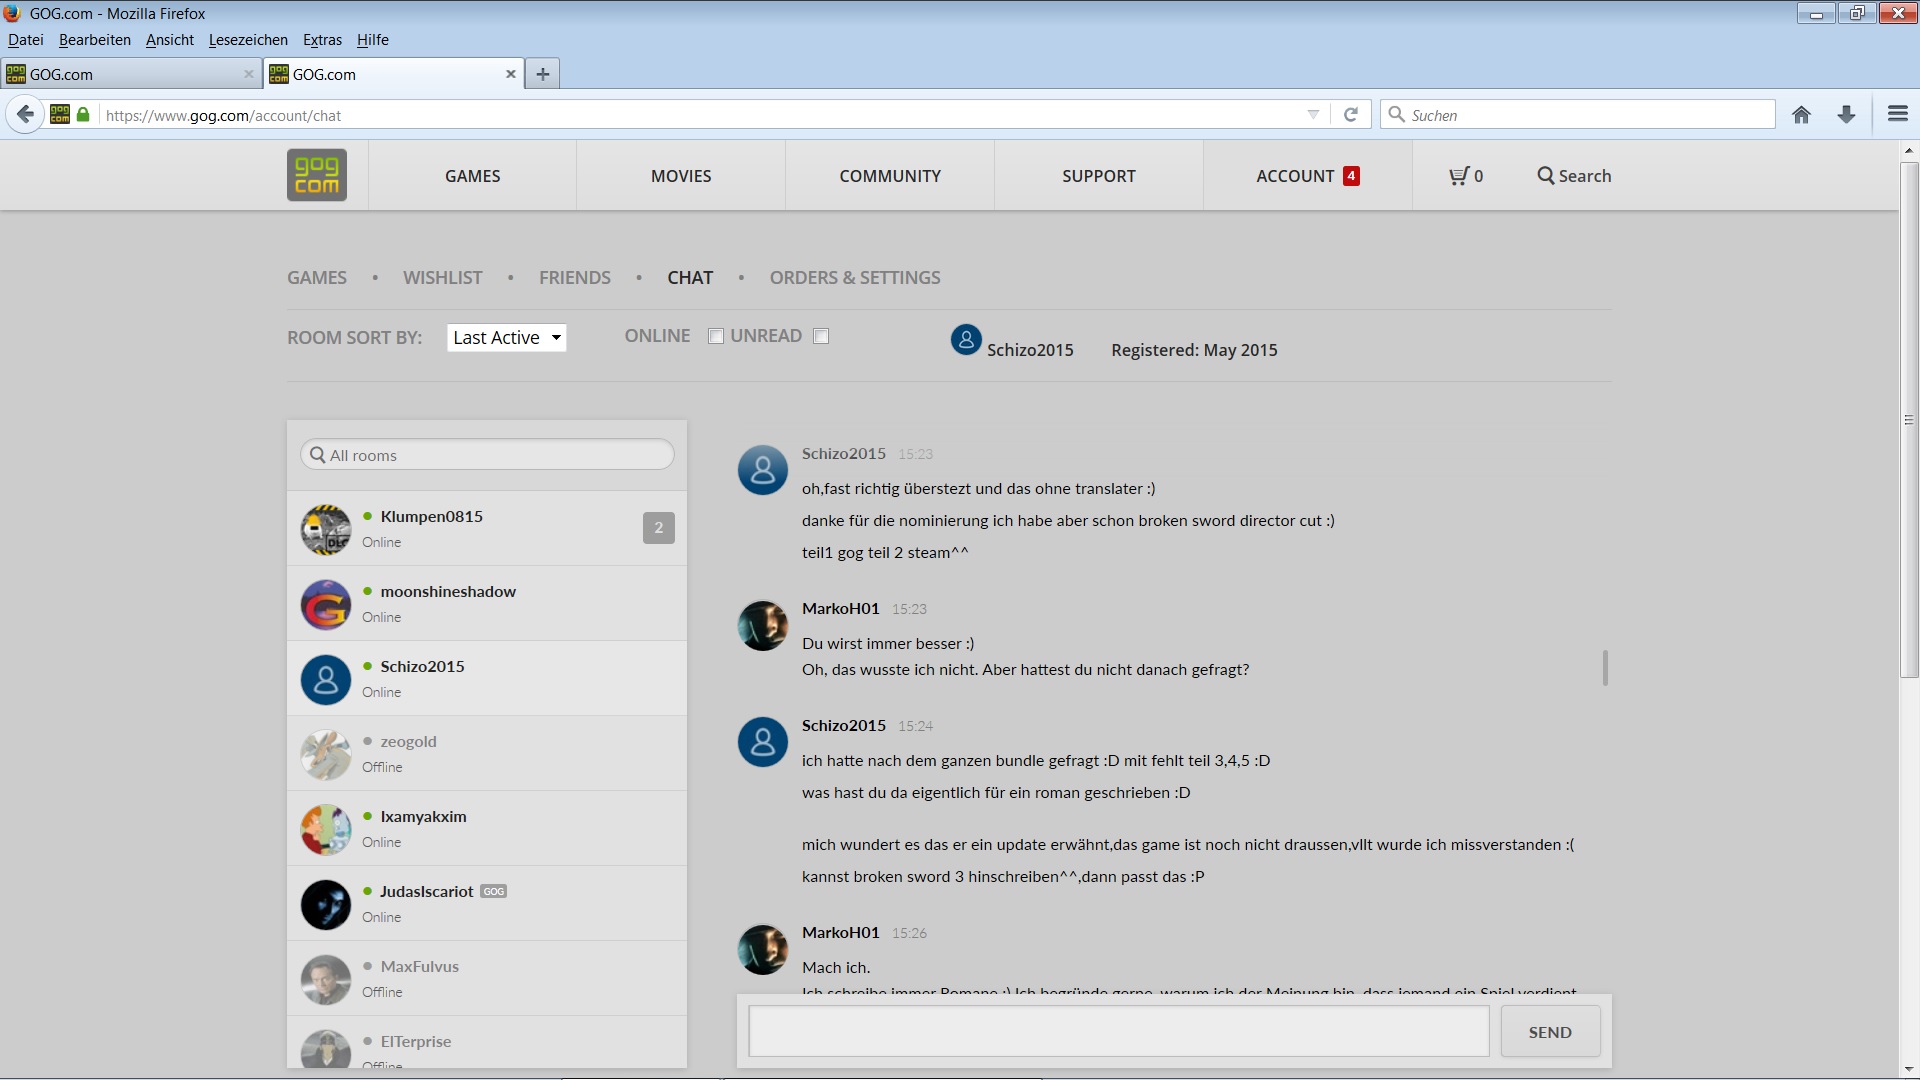
Task: Reload page with the refresh icon
Action: 1350,115
